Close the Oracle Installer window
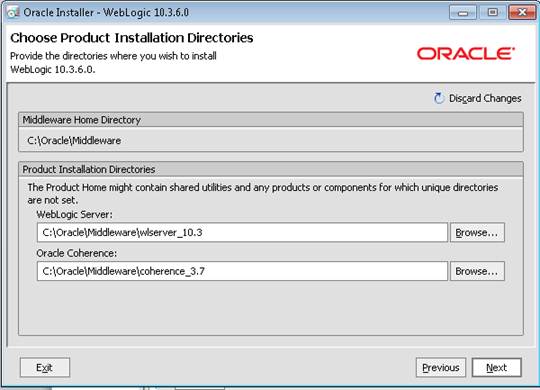Screen dimensions: 540x390 [522, 13]
